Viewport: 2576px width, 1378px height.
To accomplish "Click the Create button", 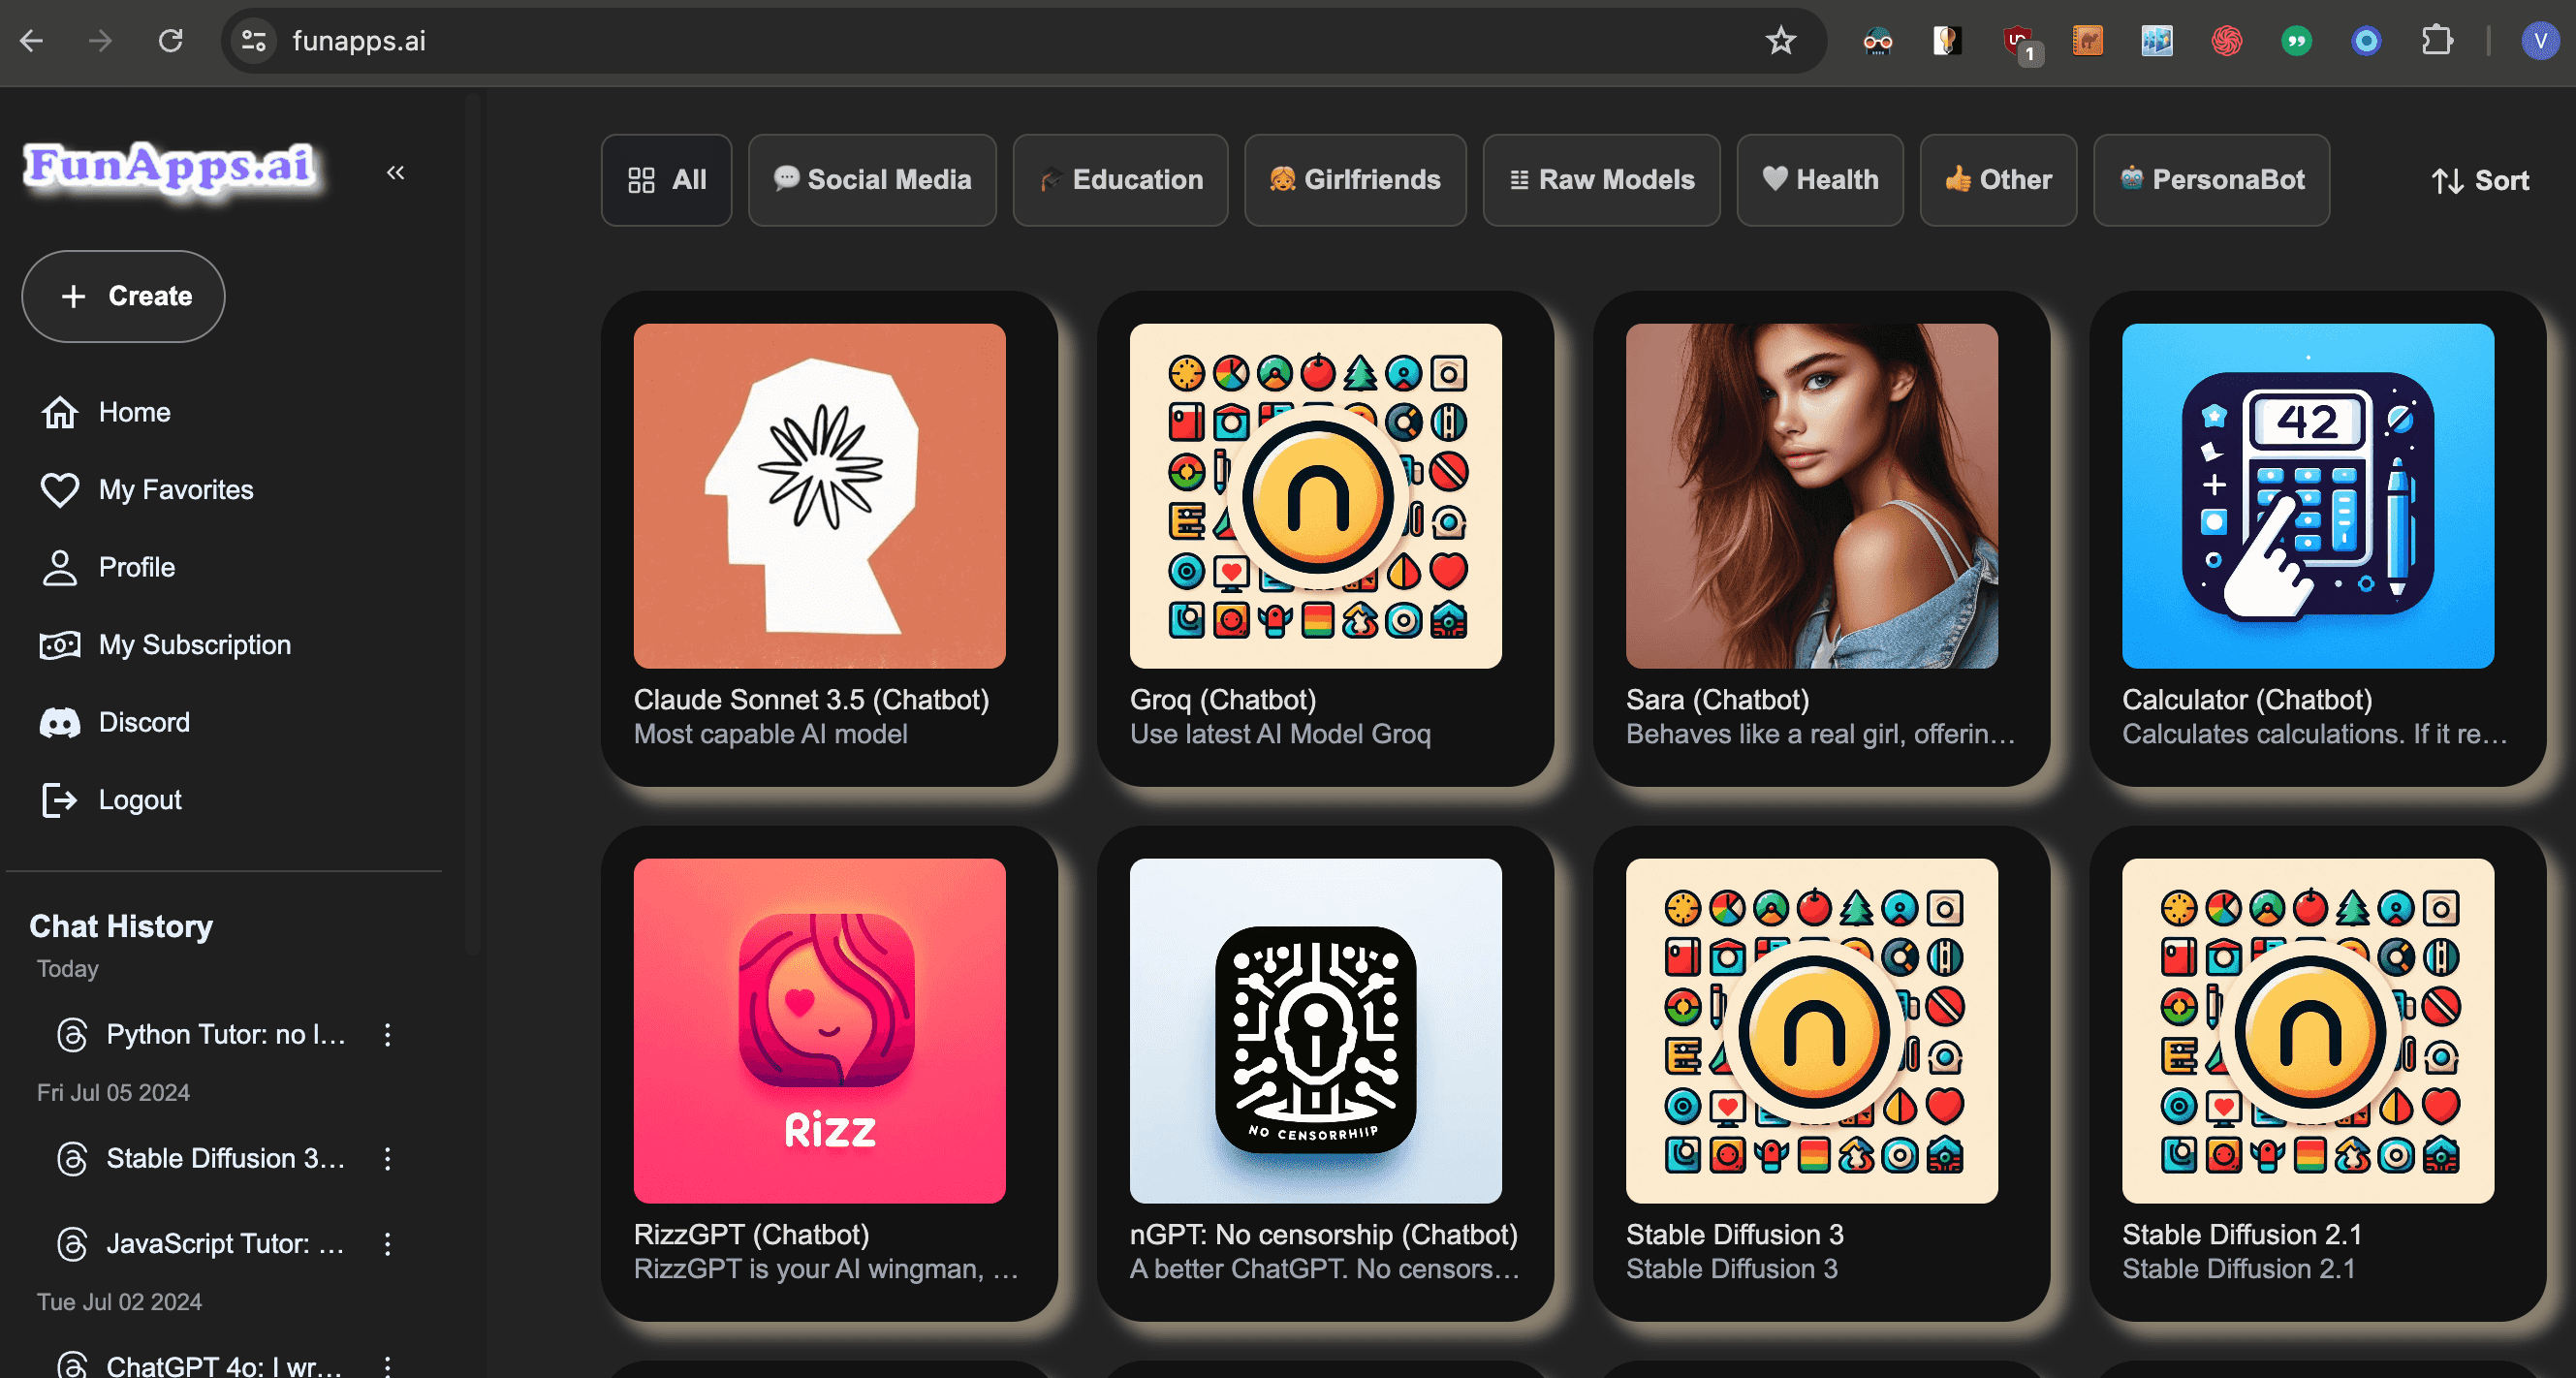I will click(124, 297).
